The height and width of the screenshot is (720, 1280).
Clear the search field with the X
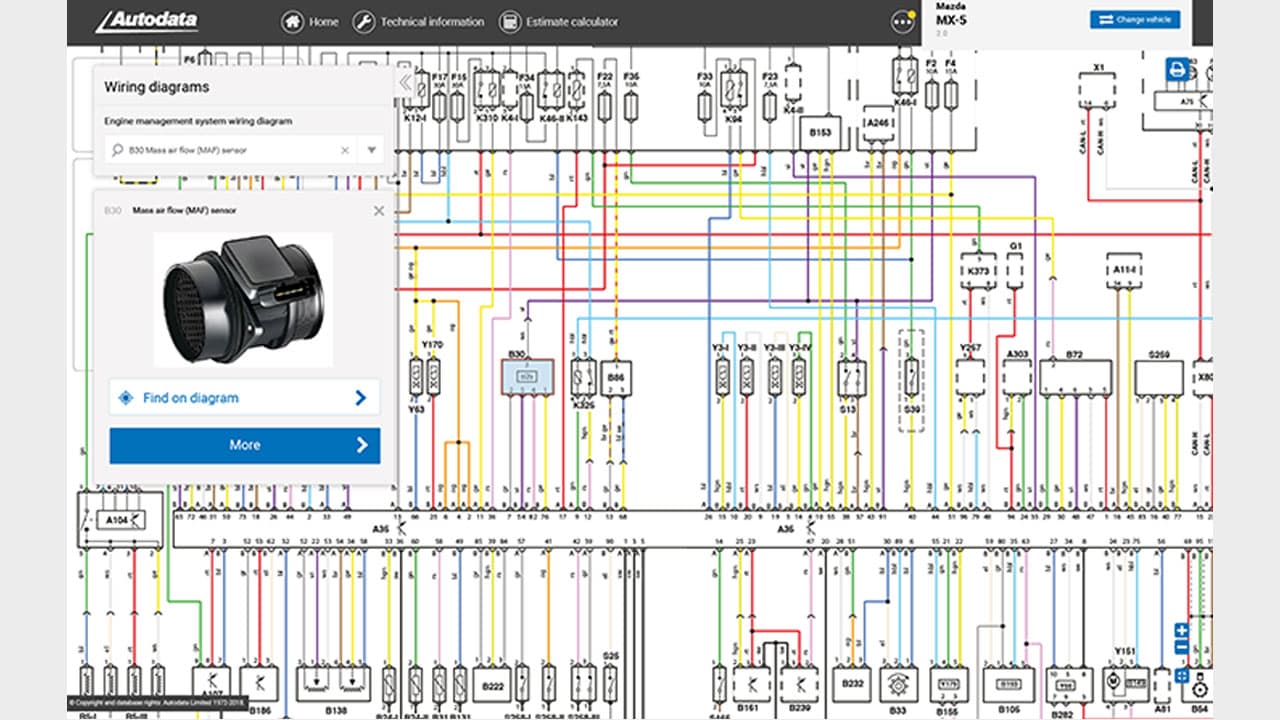click(x=344, y=148)
